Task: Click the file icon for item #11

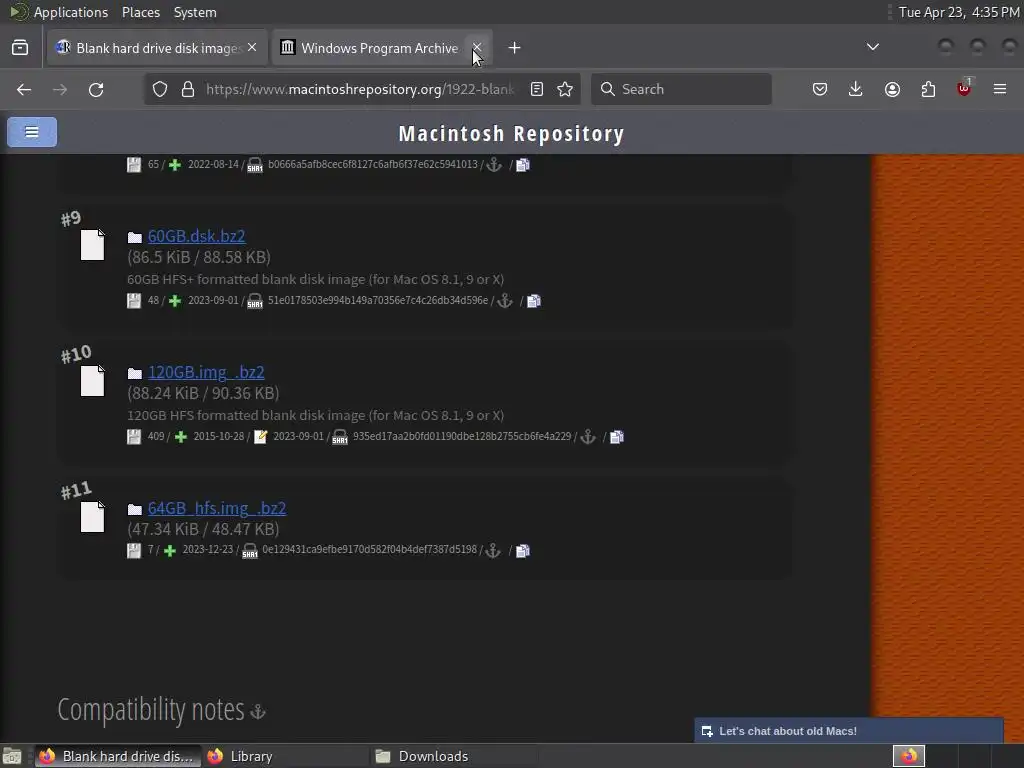Action: coord(92,517)
